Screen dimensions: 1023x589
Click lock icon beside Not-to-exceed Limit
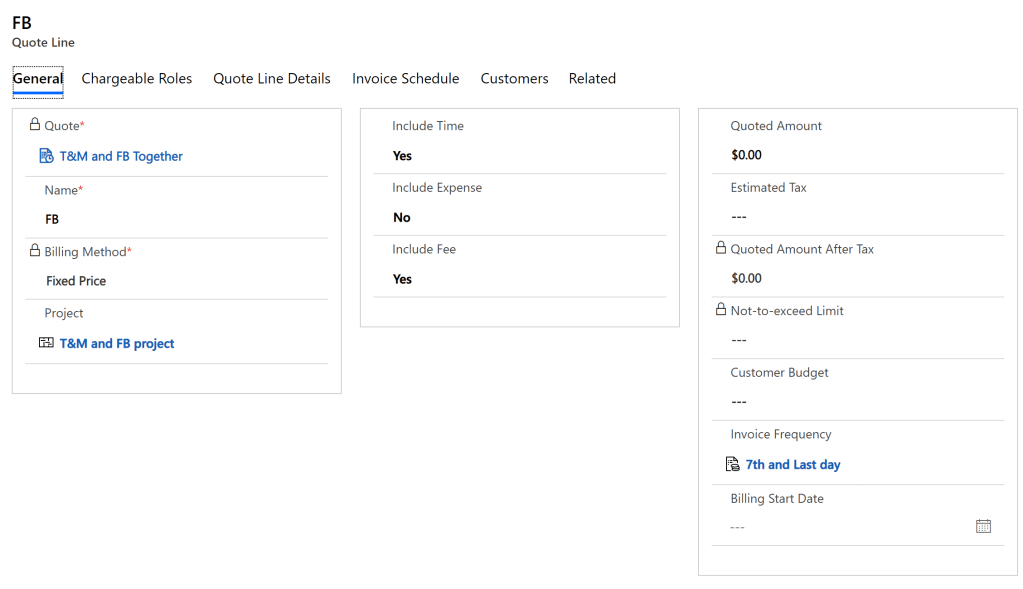coord(721,310)
